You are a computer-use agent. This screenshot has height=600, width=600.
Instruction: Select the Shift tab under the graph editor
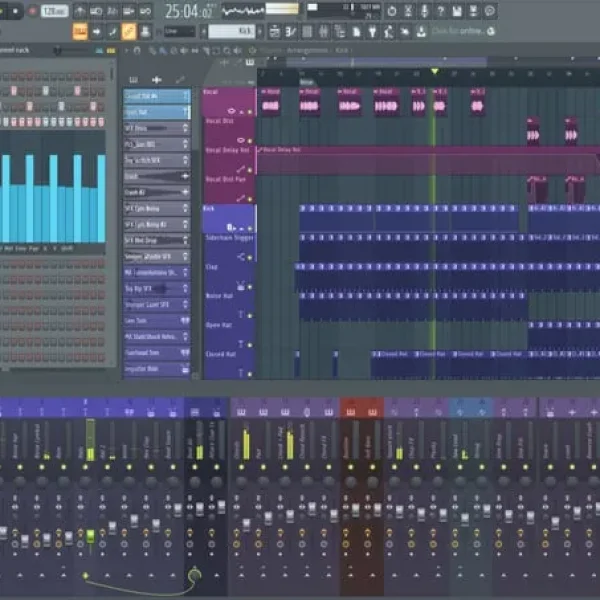[x=67, y=247]
